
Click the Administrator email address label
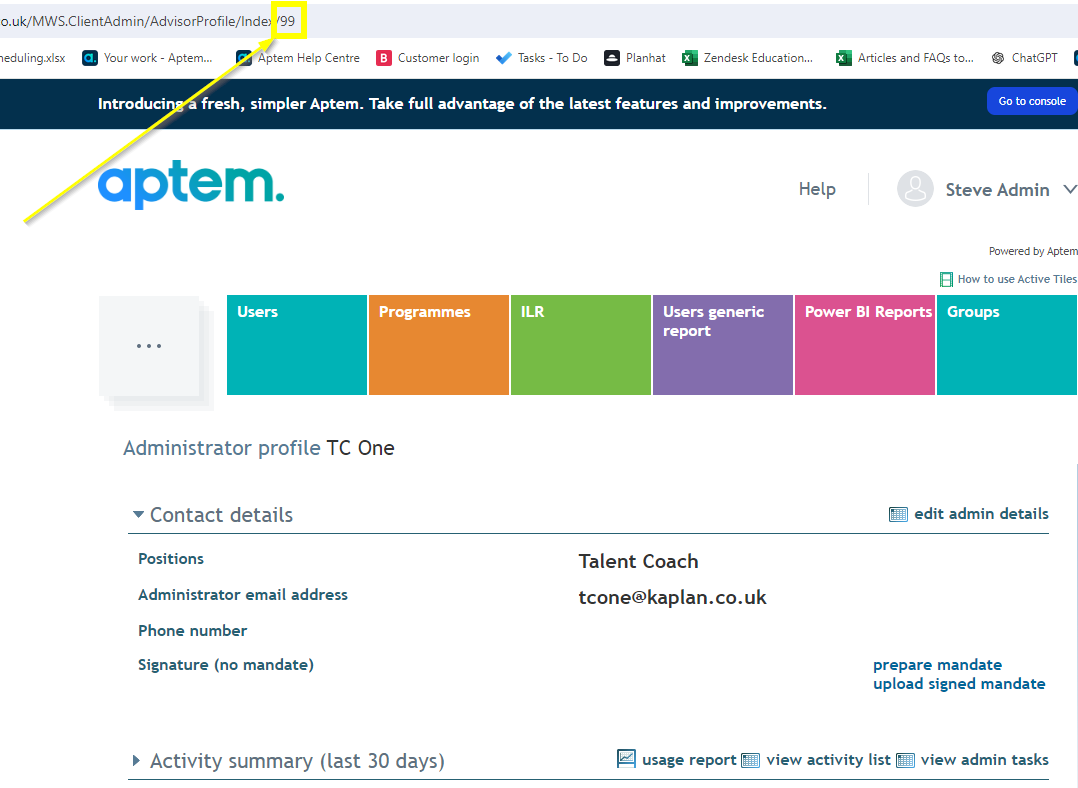(243, 595)
